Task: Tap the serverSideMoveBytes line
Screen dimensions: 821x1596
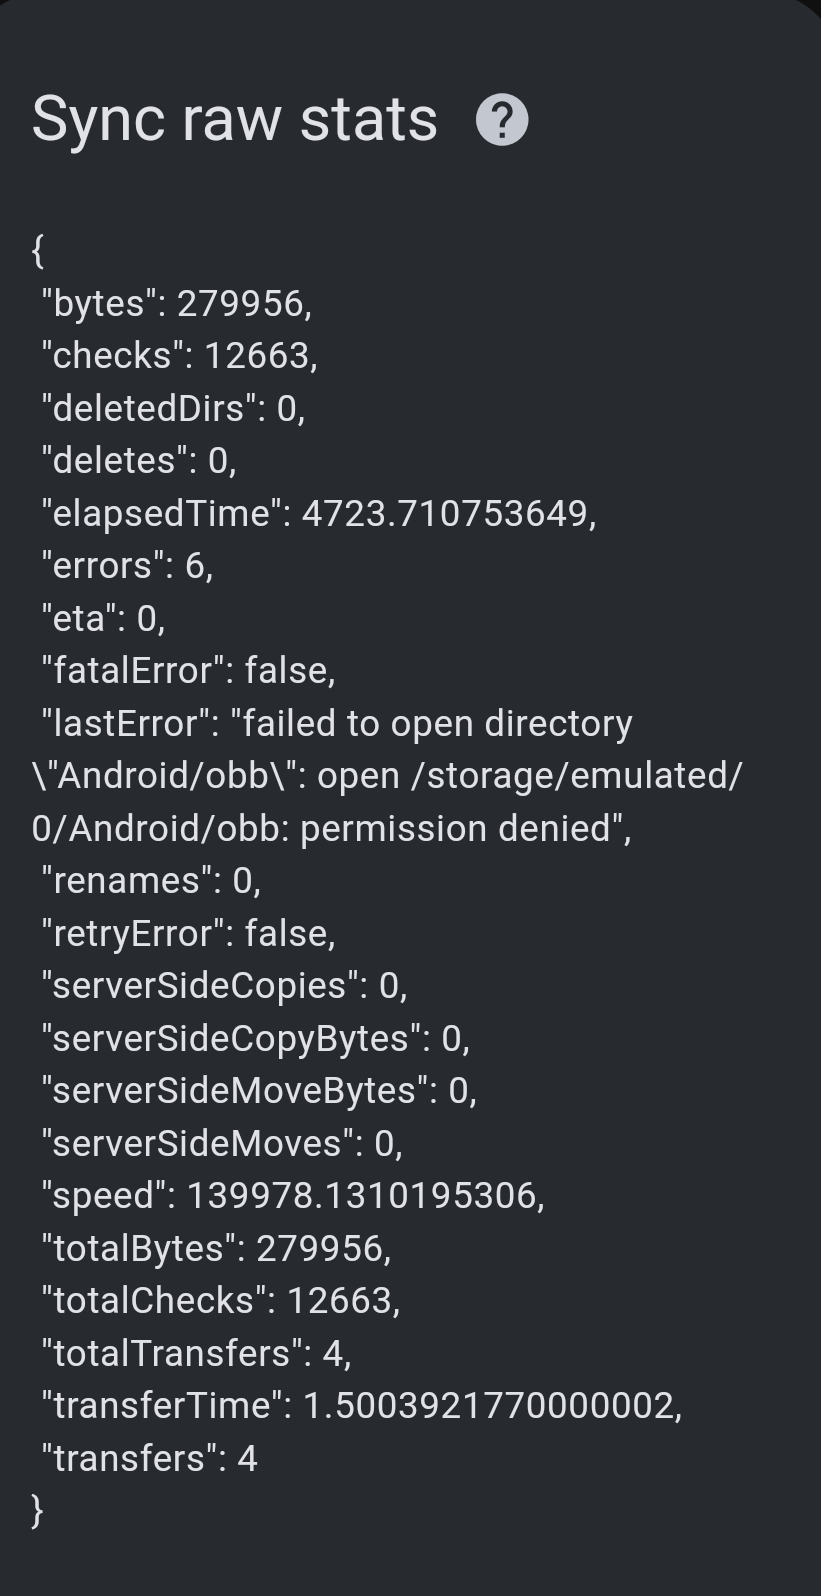Action: pos(259,1090)
